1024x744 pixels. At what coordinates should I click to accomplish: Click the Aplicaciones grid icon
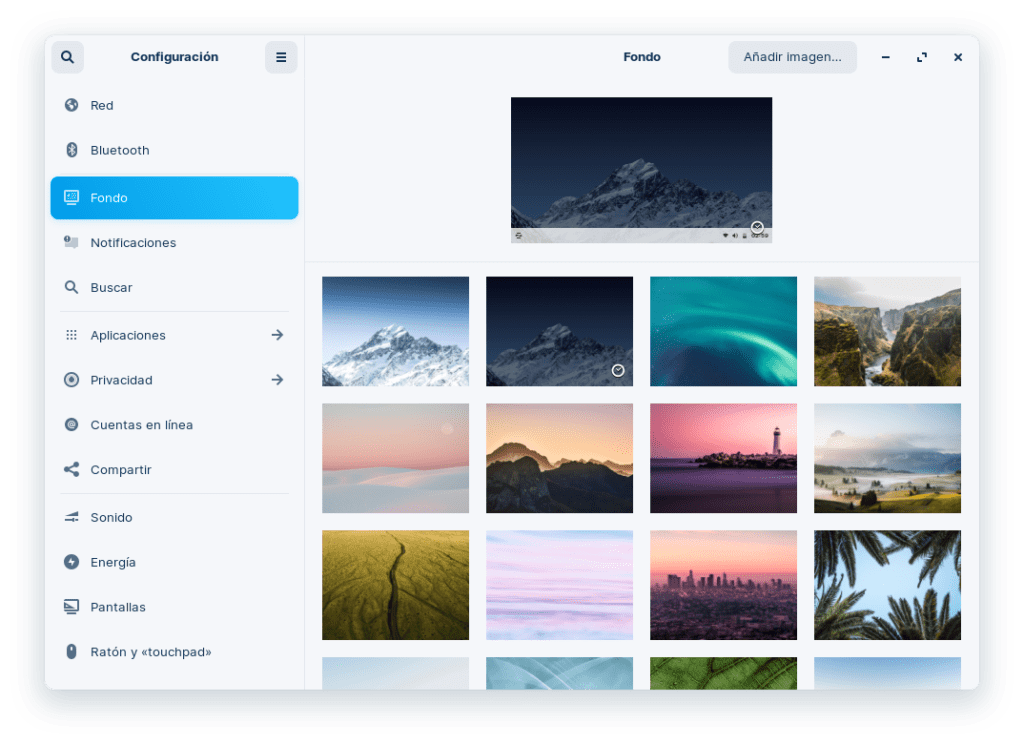click(x=72, y=335)
